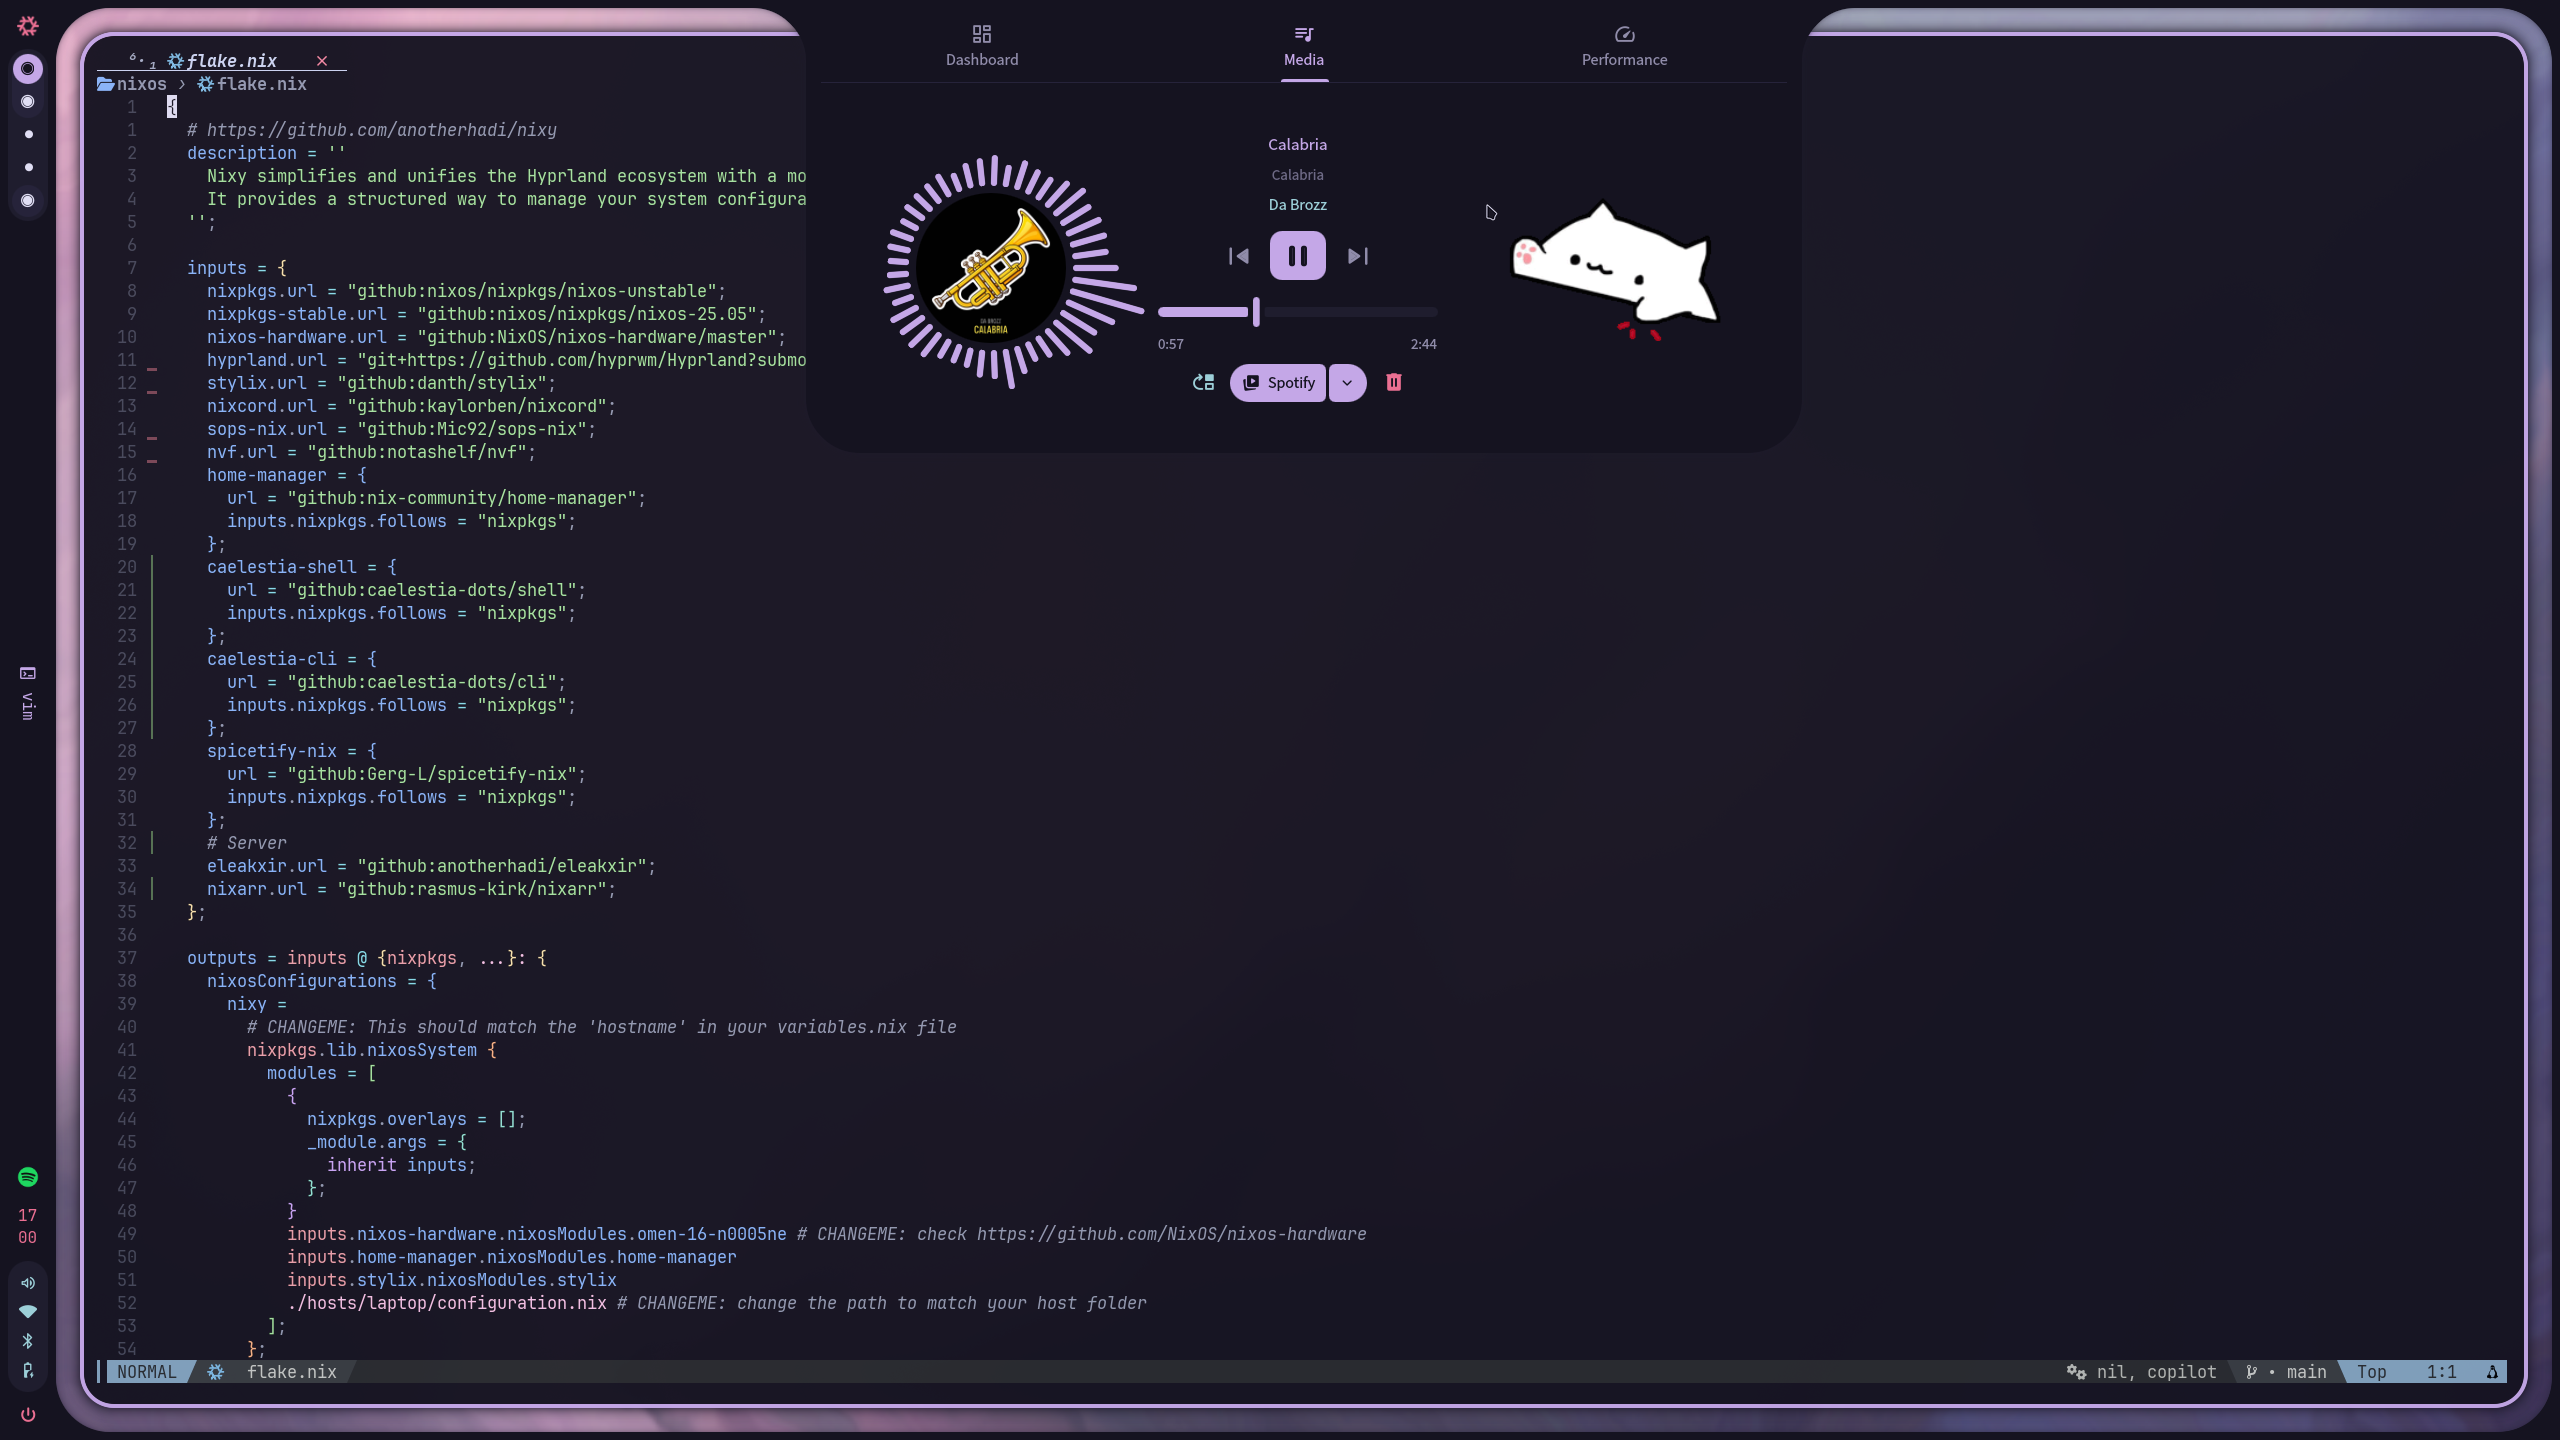Close the flake.nix buffer tab

(x=322, y=61)
